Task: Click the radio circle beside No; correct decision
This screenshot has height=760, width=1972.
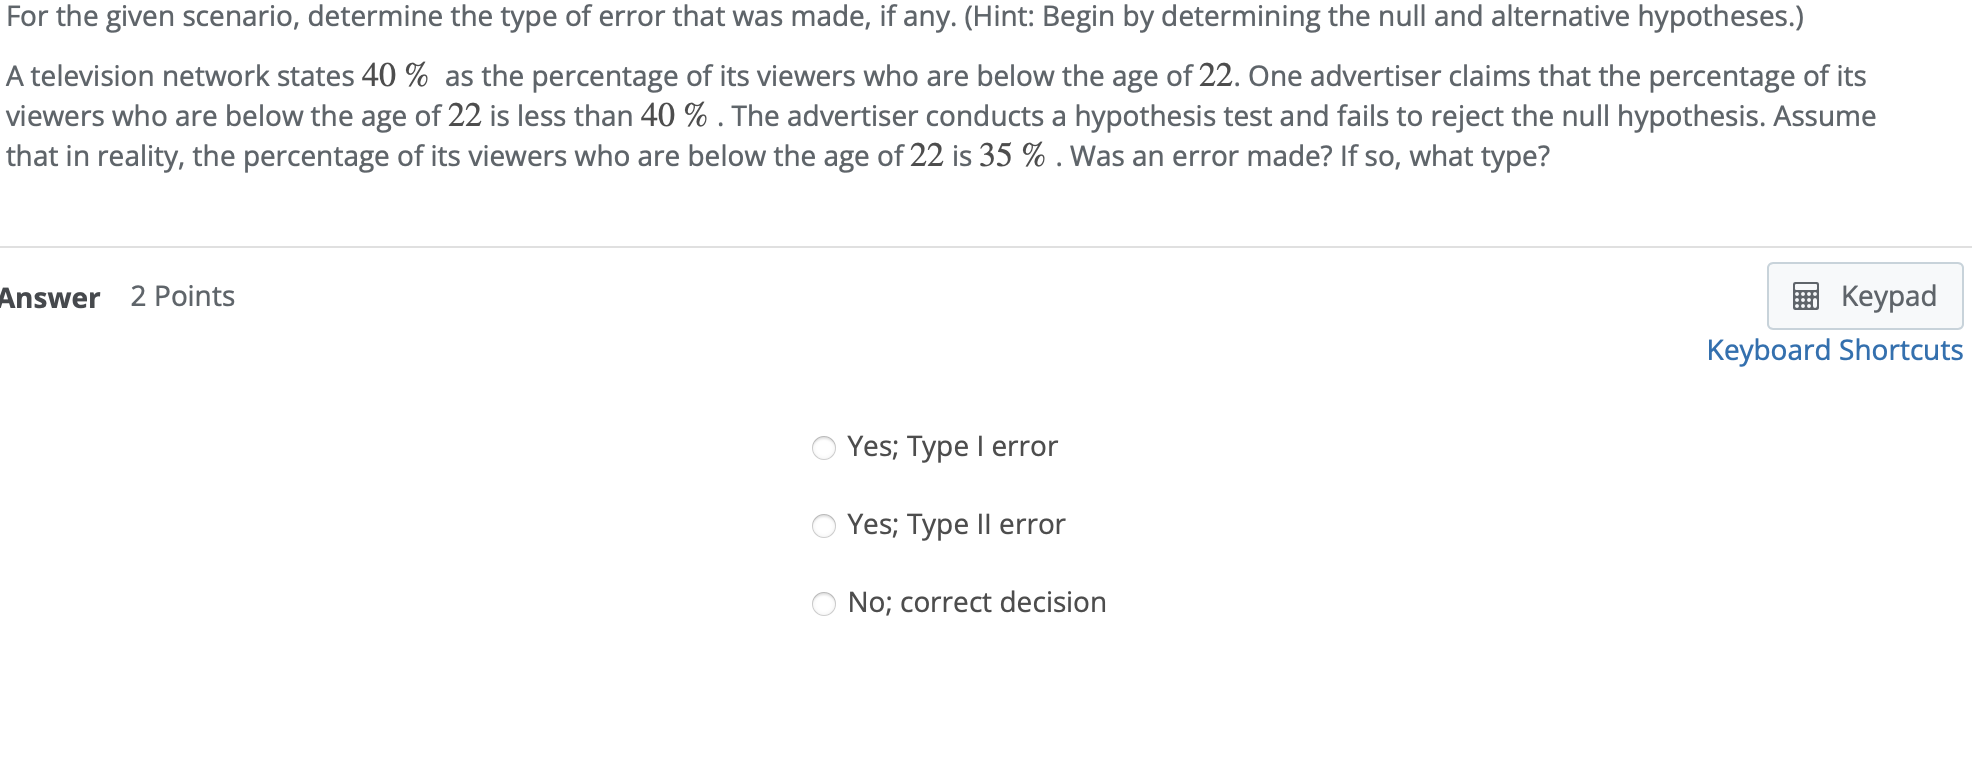Action: click(x=824, y=604)
